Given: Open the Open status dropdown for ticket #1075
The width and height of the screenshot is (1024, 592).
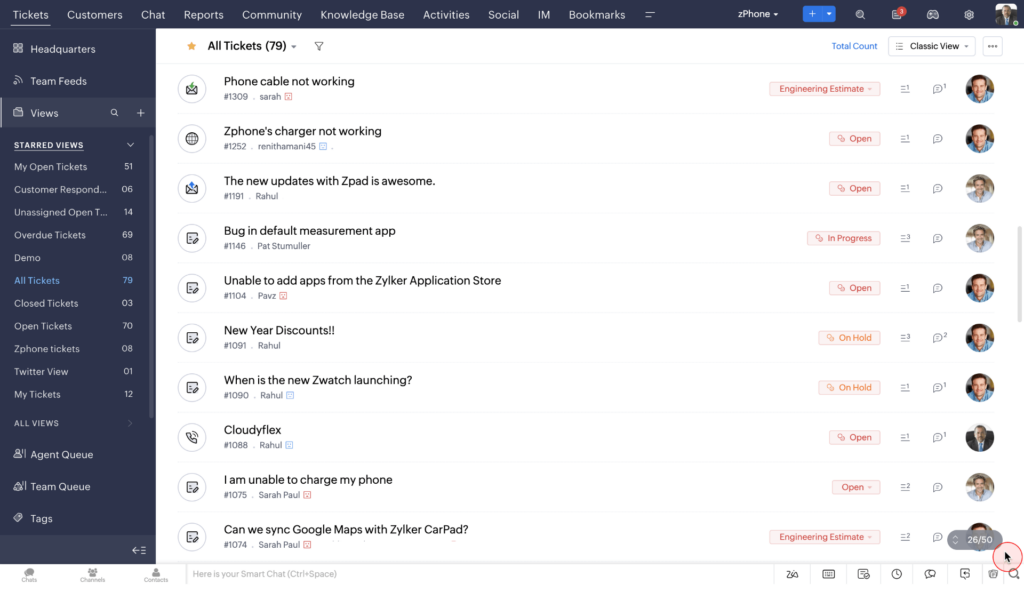Looking at the screenshot, I should [x=856, y=487].
